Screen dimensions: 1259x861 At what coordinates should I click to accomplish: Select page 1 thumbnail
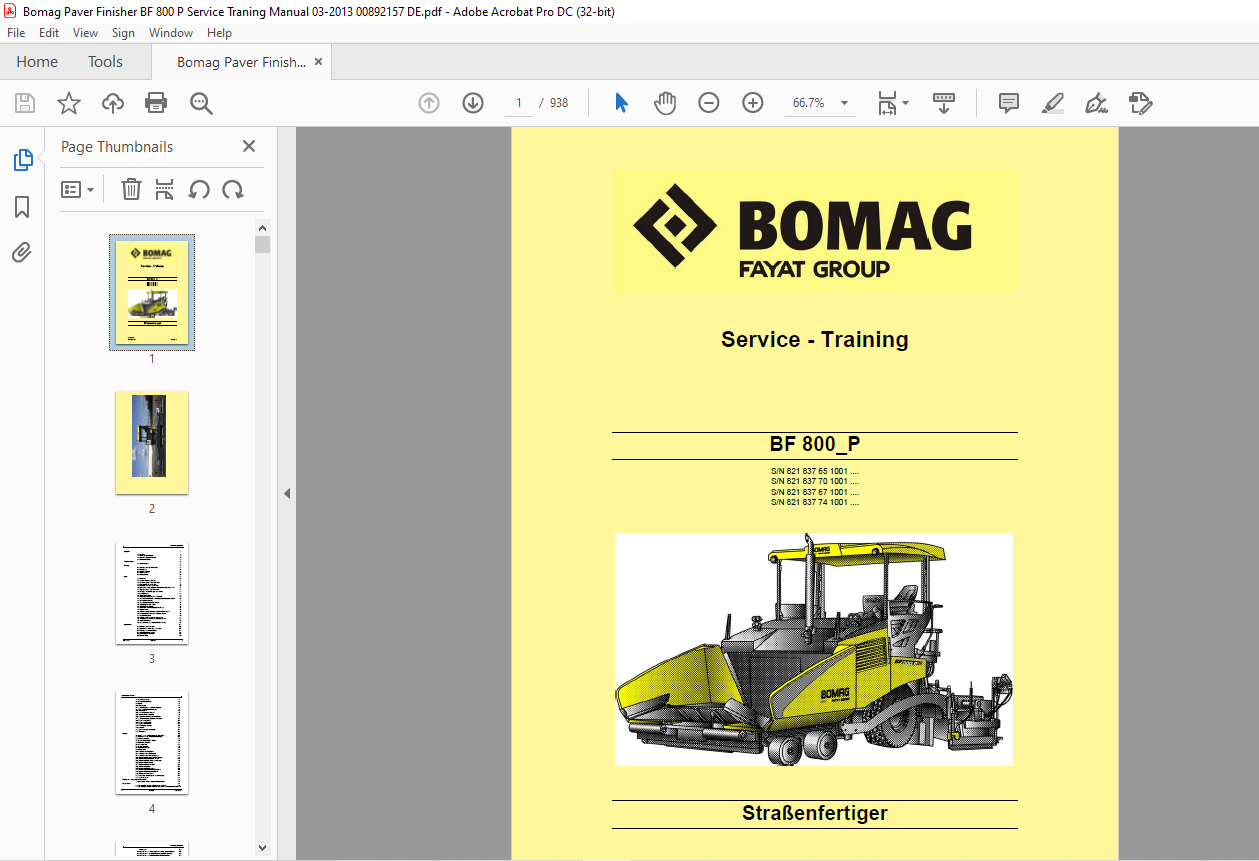(152, 292)
